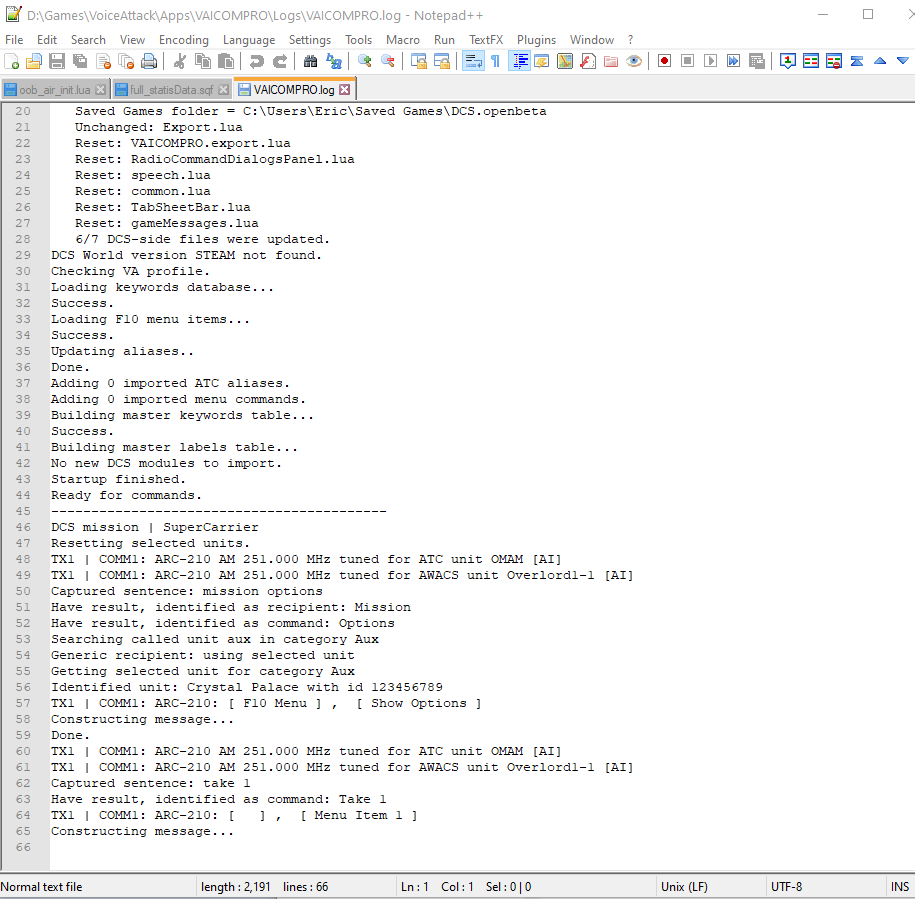Stop macro recording square button
This screenshot has height=899, width=915.
click(x=687, y=61)
